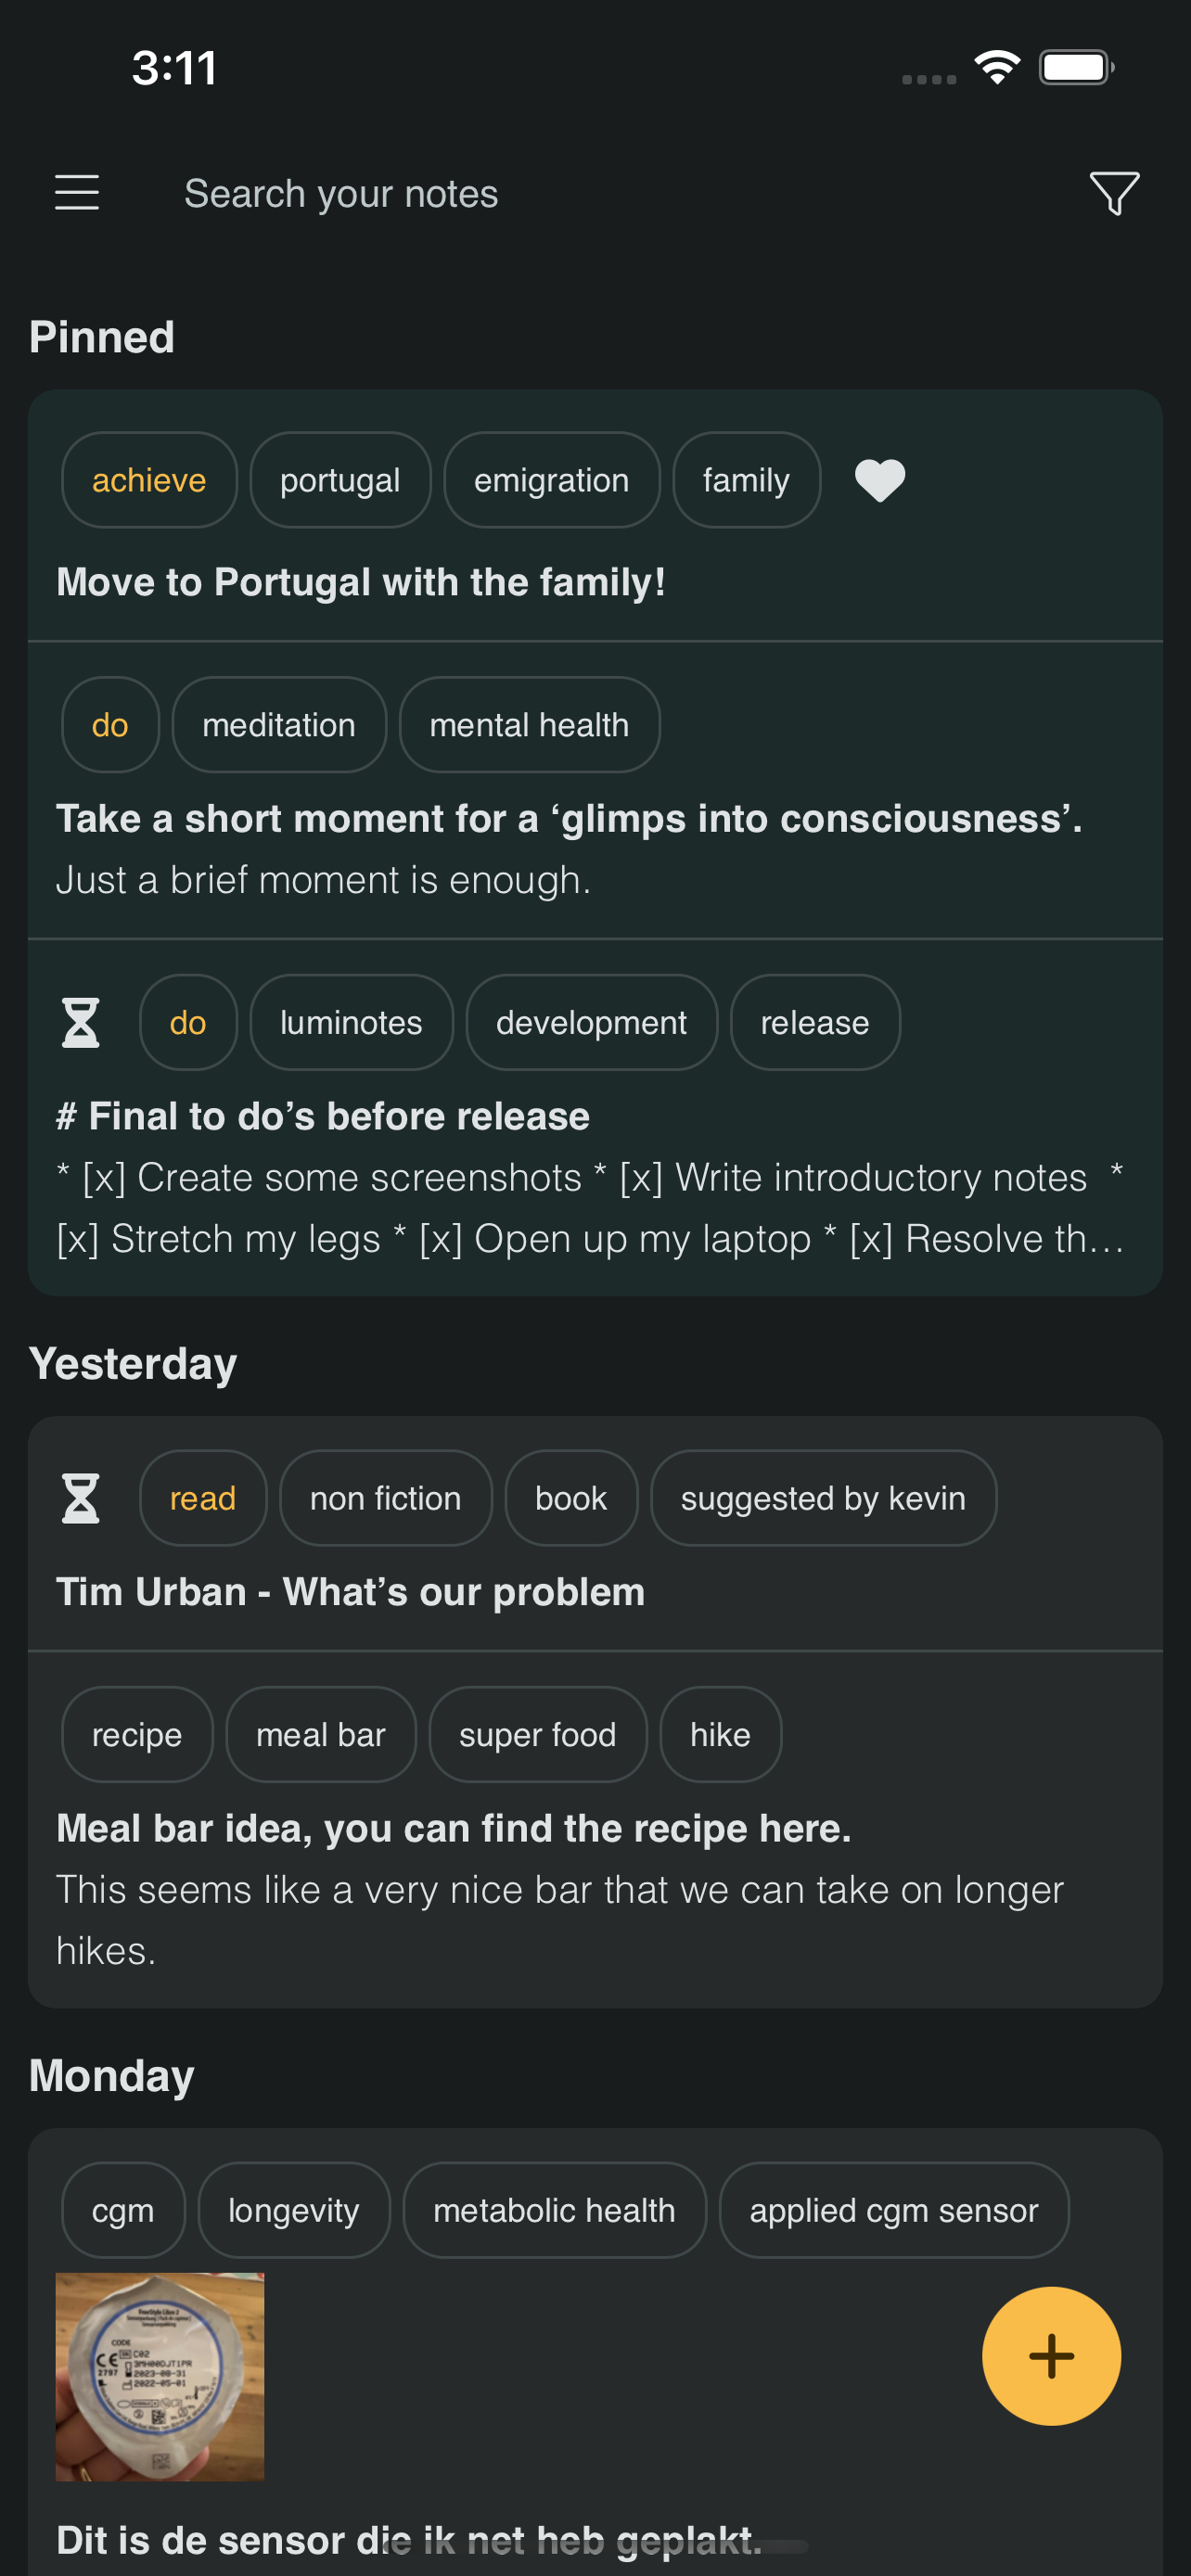This screenshot has height=2576, width=1191.
Task: Tap the battery status icon
Action: [x=1076, y=68]
